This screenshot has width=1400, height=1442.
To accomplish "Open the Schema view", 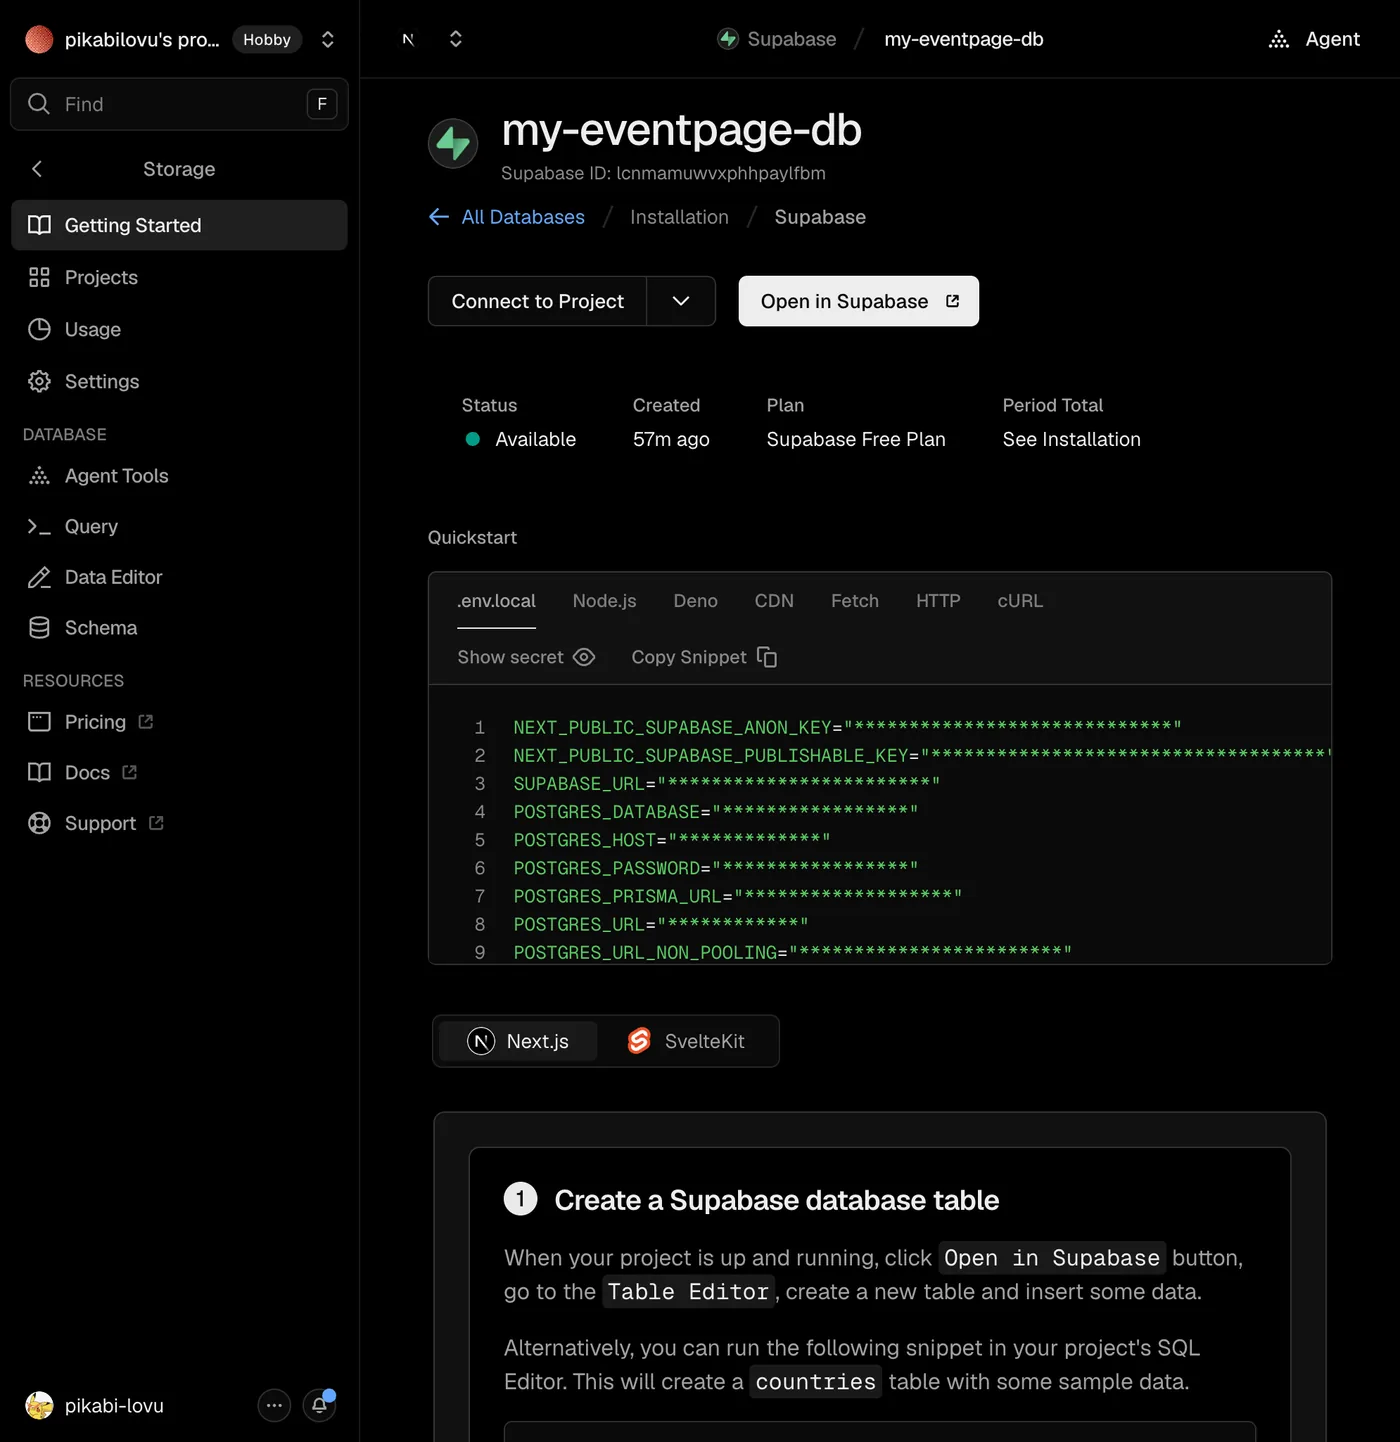I will pyautogui.click(x=179, y=628).
